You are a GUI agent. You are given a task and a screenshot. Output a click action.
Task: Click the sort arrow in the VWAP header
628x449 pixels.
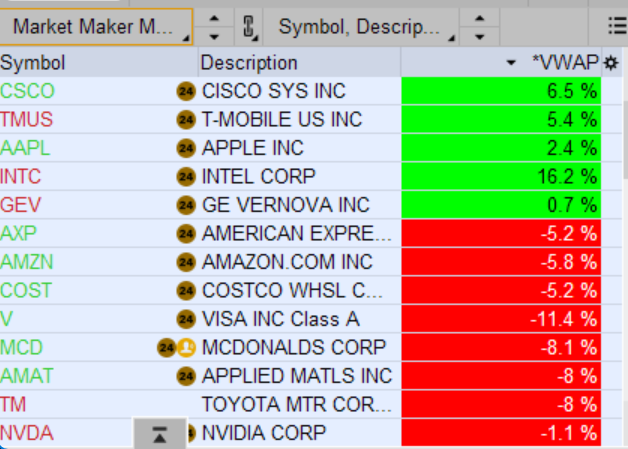(x=511, y=63)
